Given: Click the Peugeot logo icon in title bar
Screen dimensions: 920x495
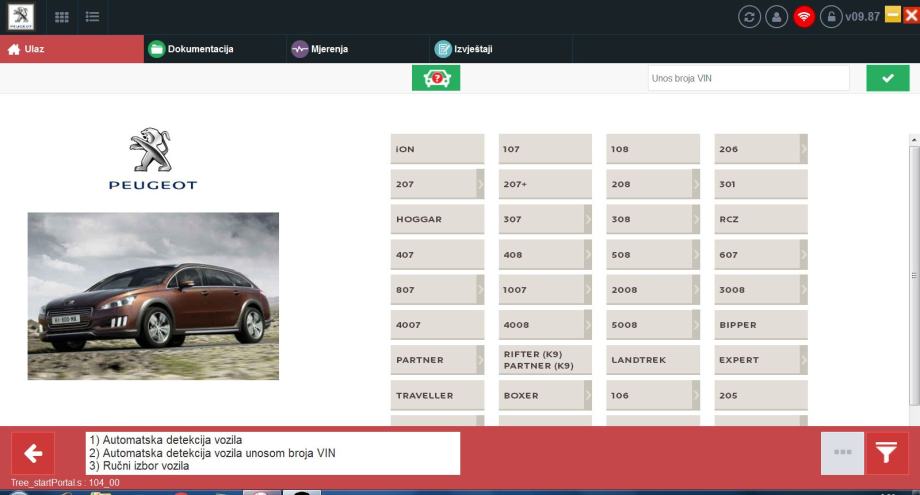Looking at the screenshot, I should [x=21, y=16].
